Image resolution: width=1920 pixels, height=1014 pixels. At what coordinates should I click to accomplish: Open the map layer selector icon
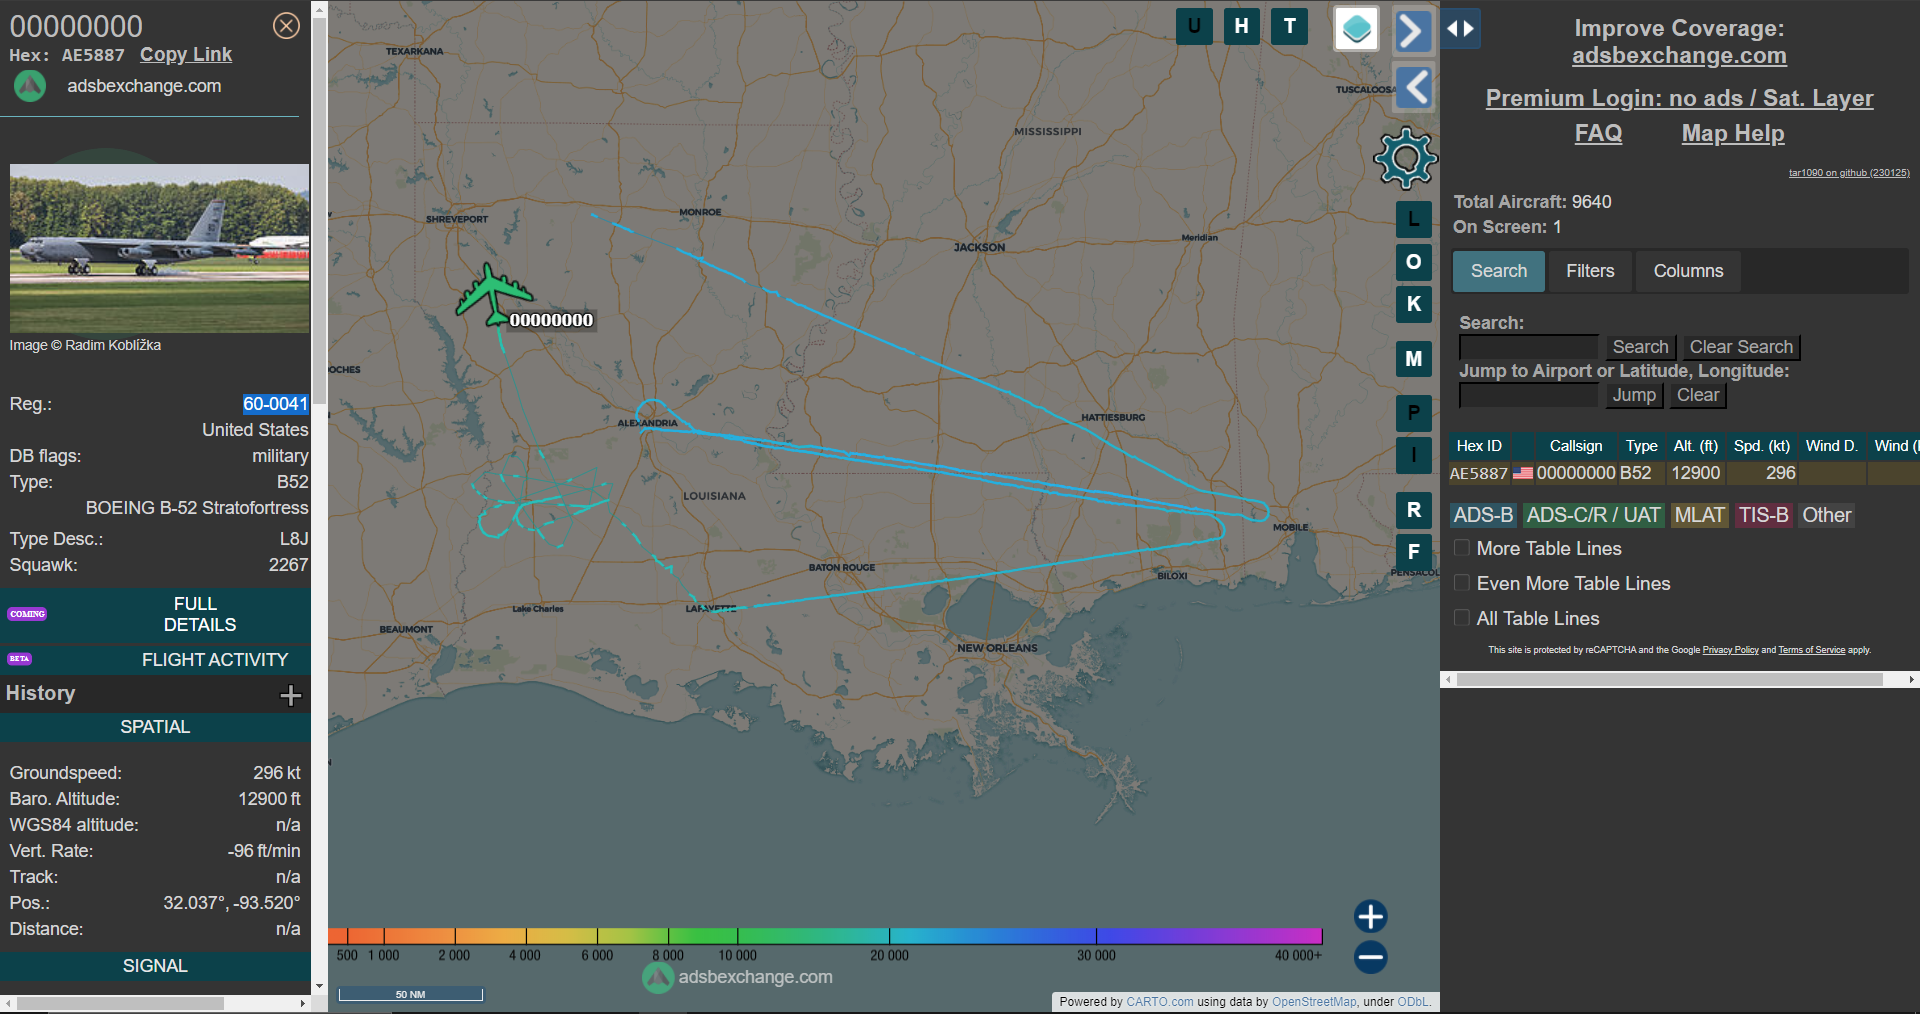pos(1356,28)
